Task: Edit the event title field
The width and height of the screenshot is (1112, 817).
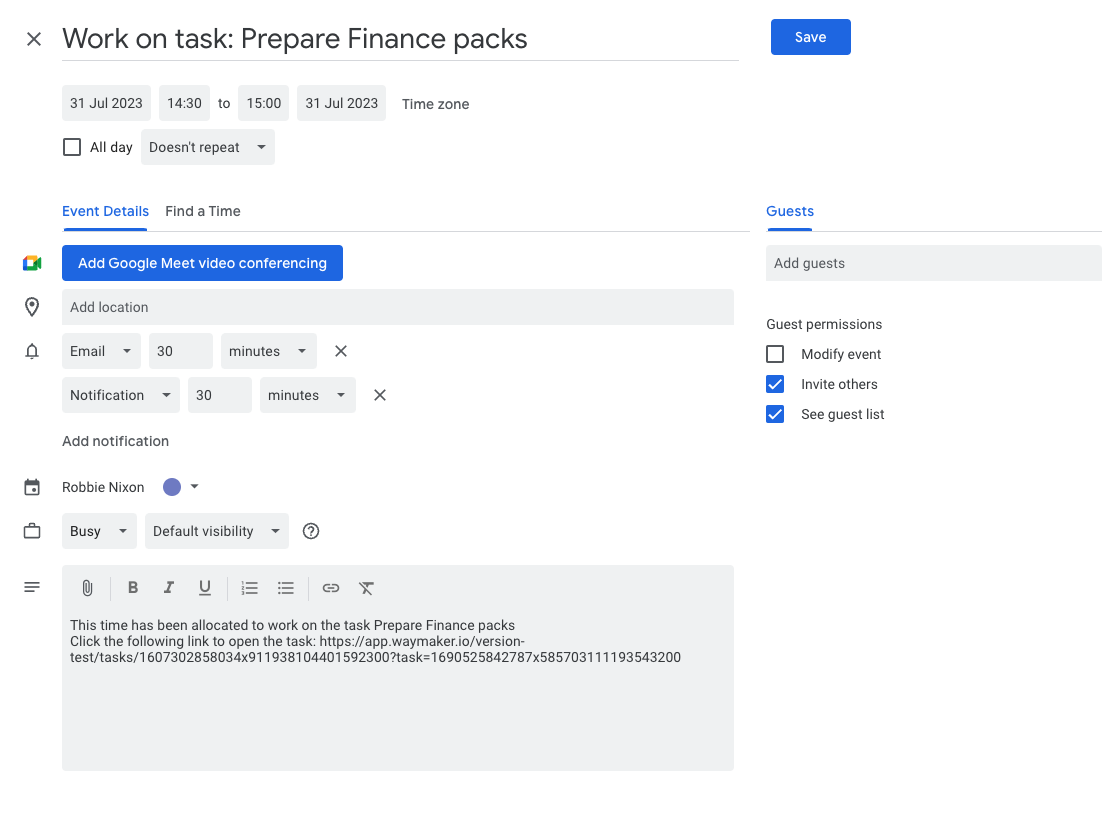Action: pos(401,39)
